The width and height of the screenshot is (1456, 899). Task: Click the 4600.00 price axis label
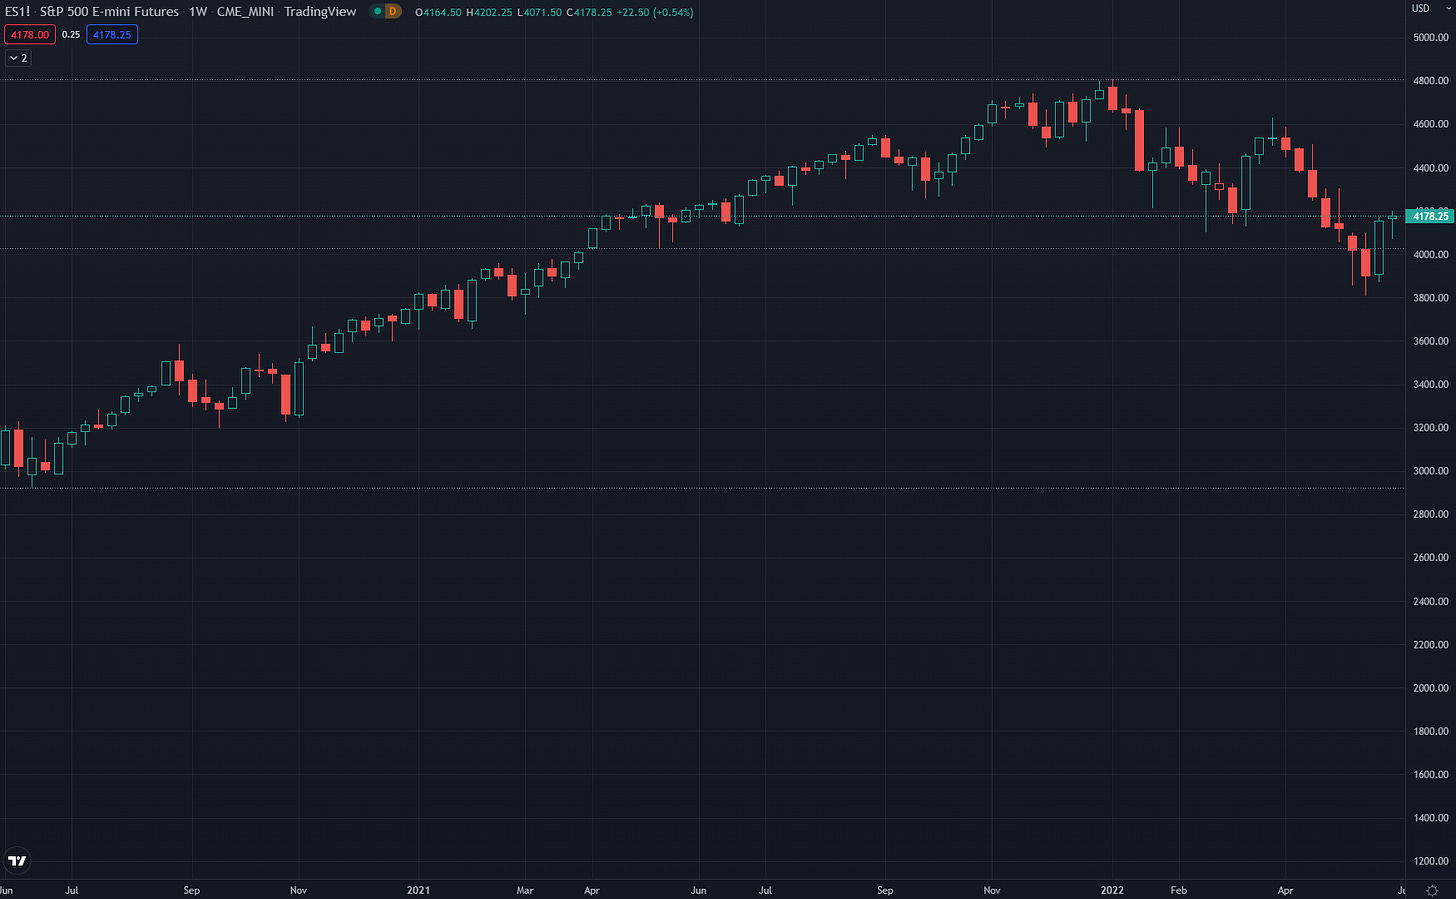pos(1430,124)
